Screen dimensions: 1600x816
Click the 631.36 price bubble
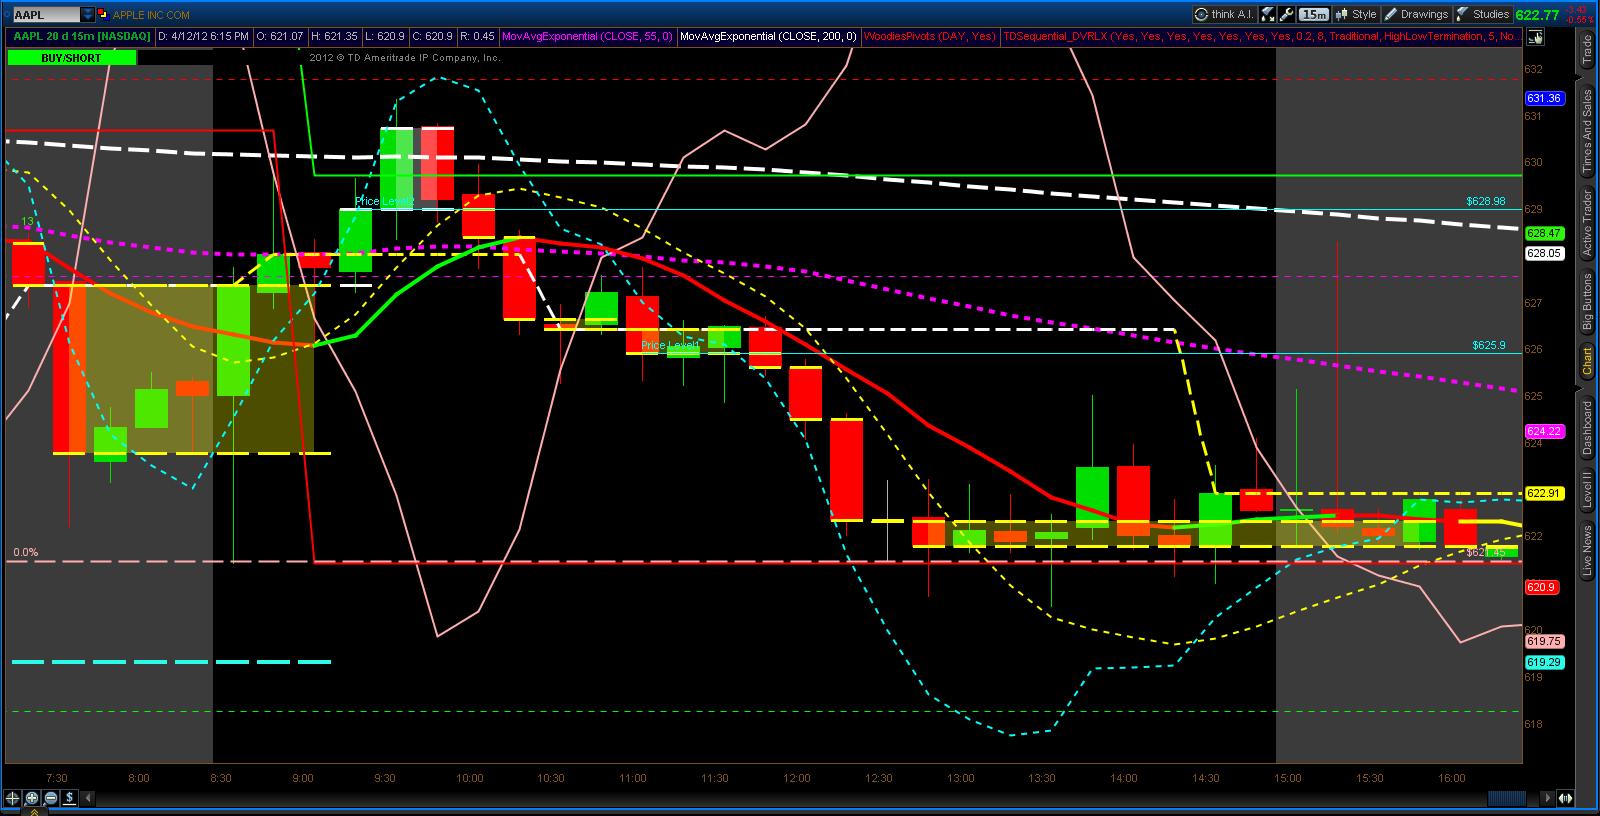click(1544, 98)
